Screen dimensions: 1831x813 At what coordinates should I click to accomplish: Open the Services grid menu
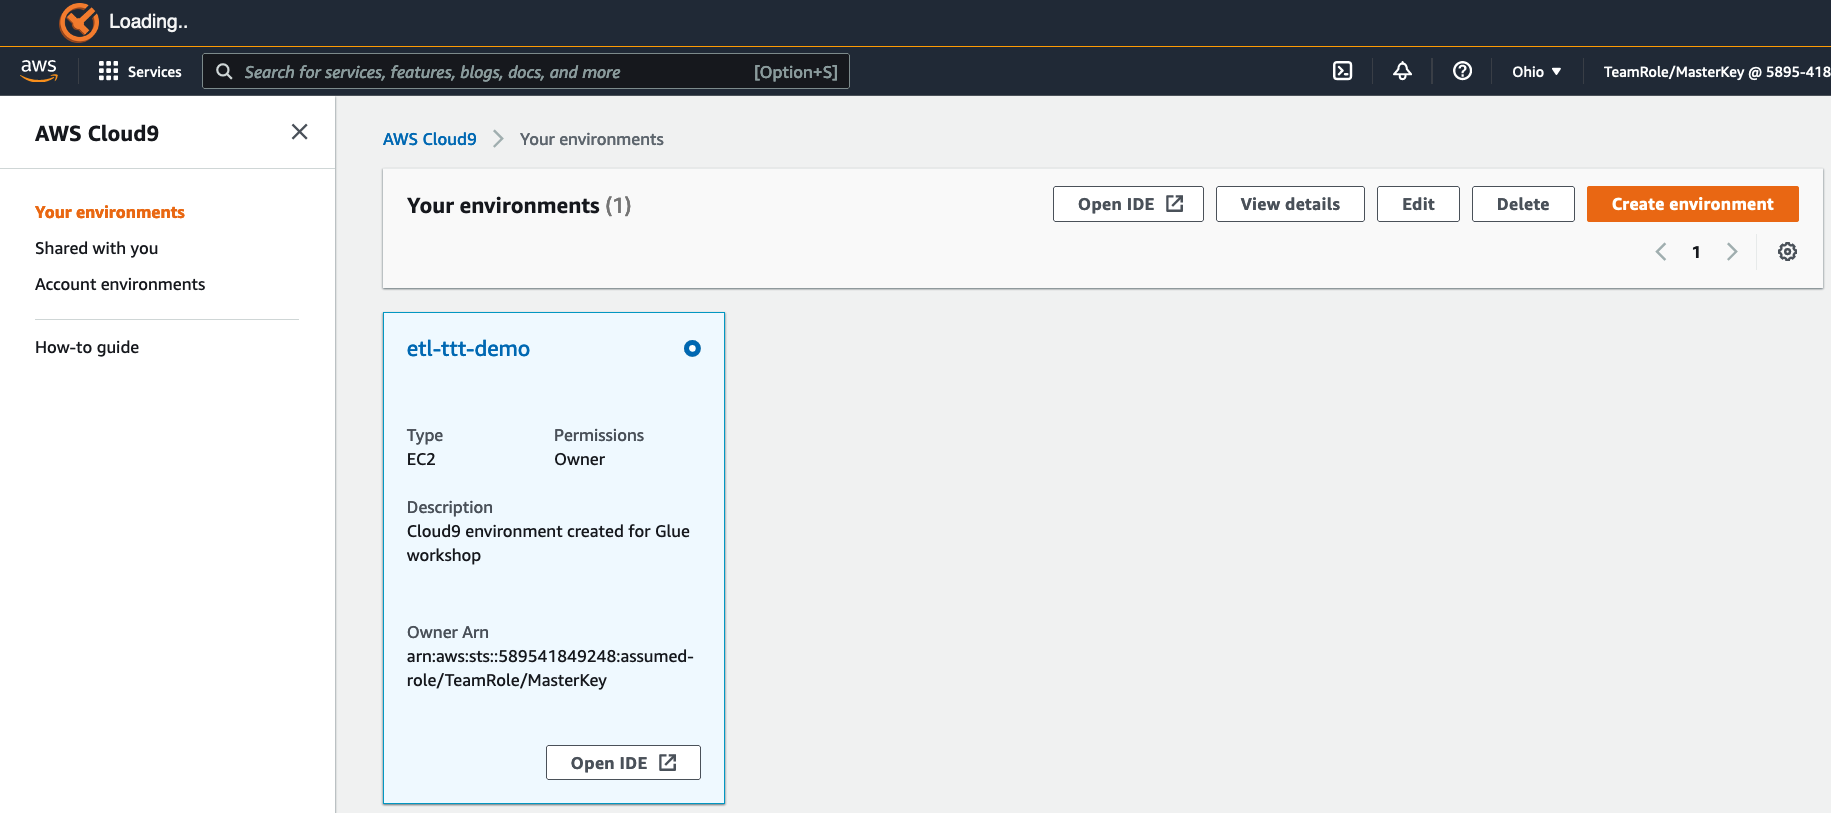tap(140, 72)
